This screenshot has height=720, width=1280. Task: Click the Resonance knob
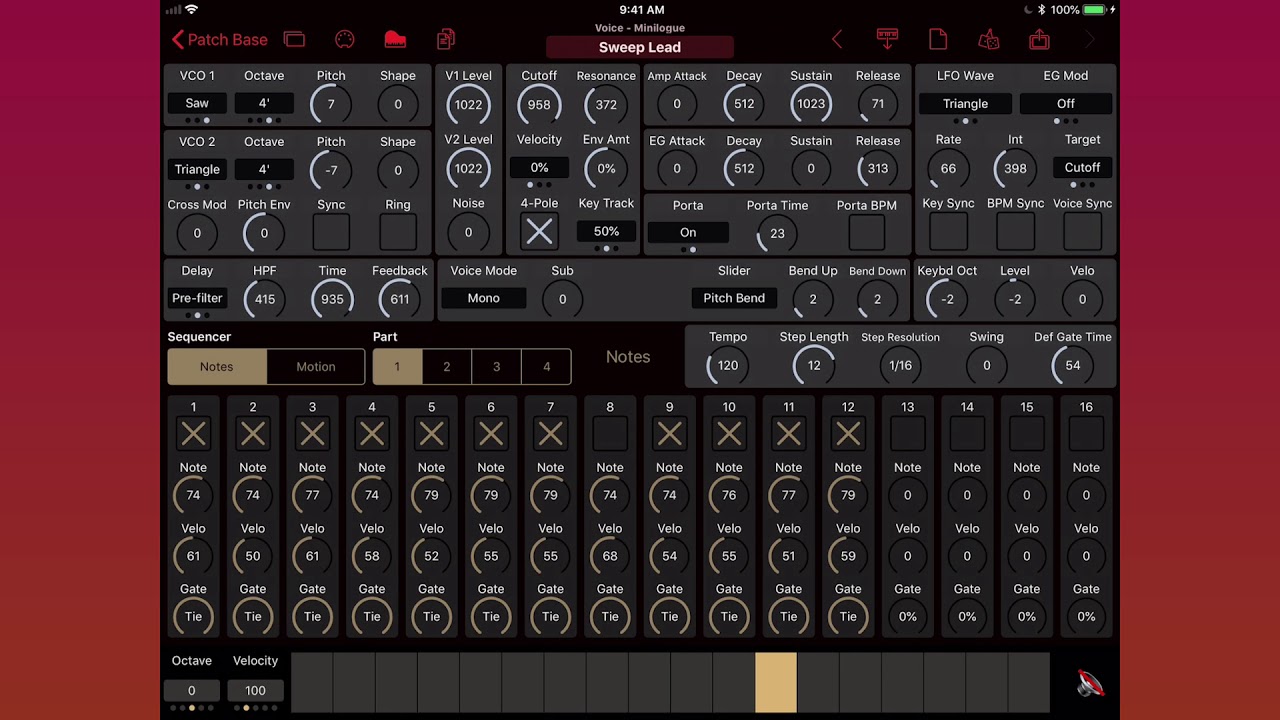[x=606, y=104]
